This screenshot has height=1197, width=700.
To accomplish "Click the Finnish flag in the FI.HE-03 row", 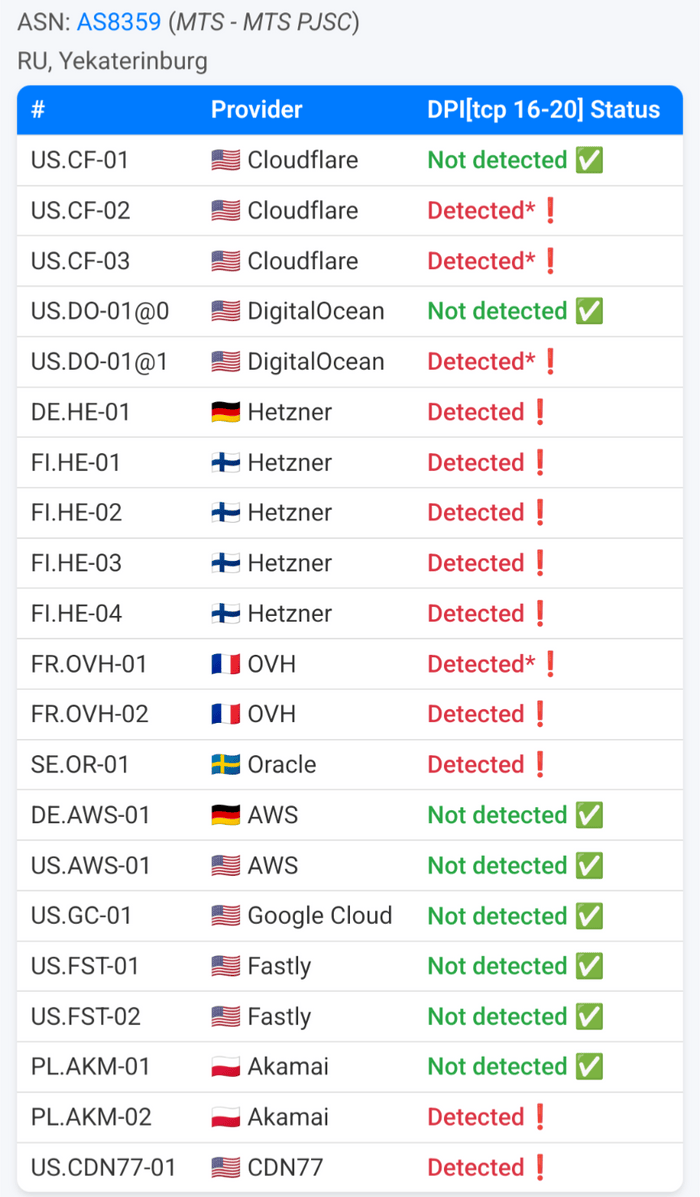I will tap(225, 563).
